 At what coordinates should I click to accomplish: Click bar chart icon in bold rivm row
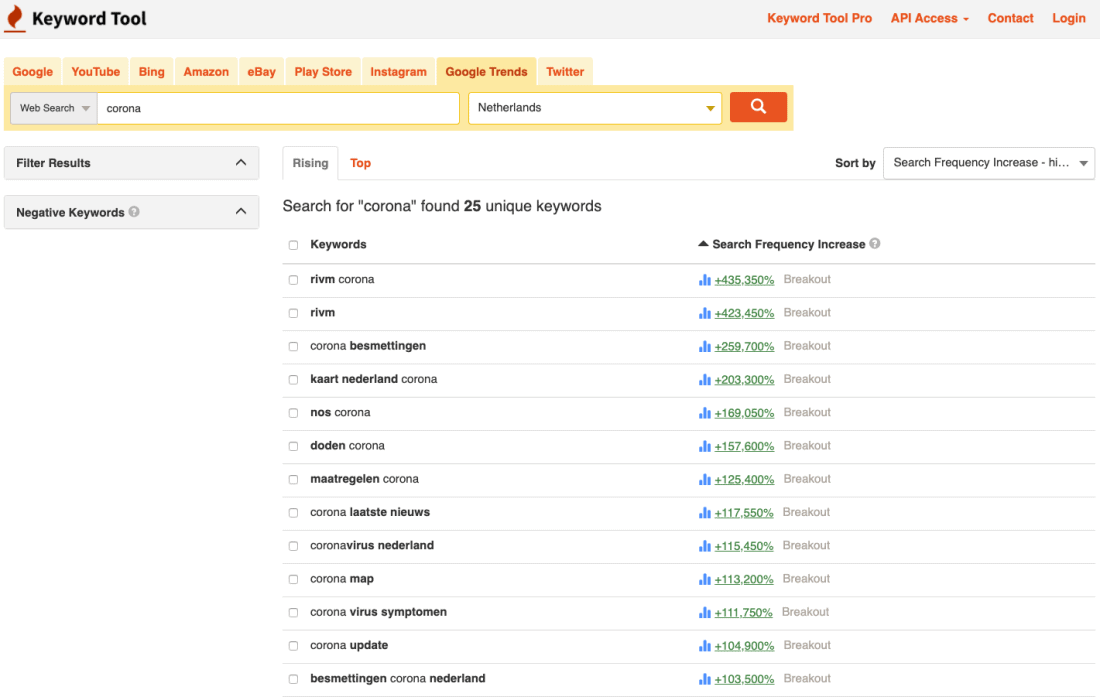coord(704,313)
